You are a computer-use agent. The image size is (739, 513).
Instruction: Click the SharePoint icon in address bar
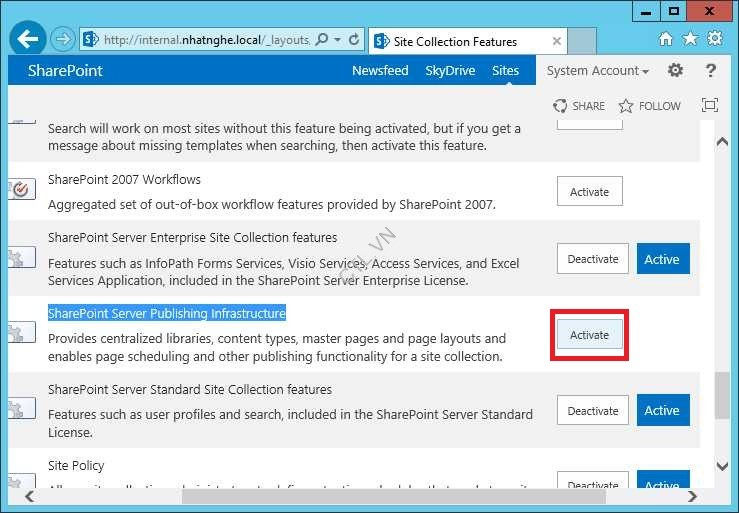coord(90,40)
